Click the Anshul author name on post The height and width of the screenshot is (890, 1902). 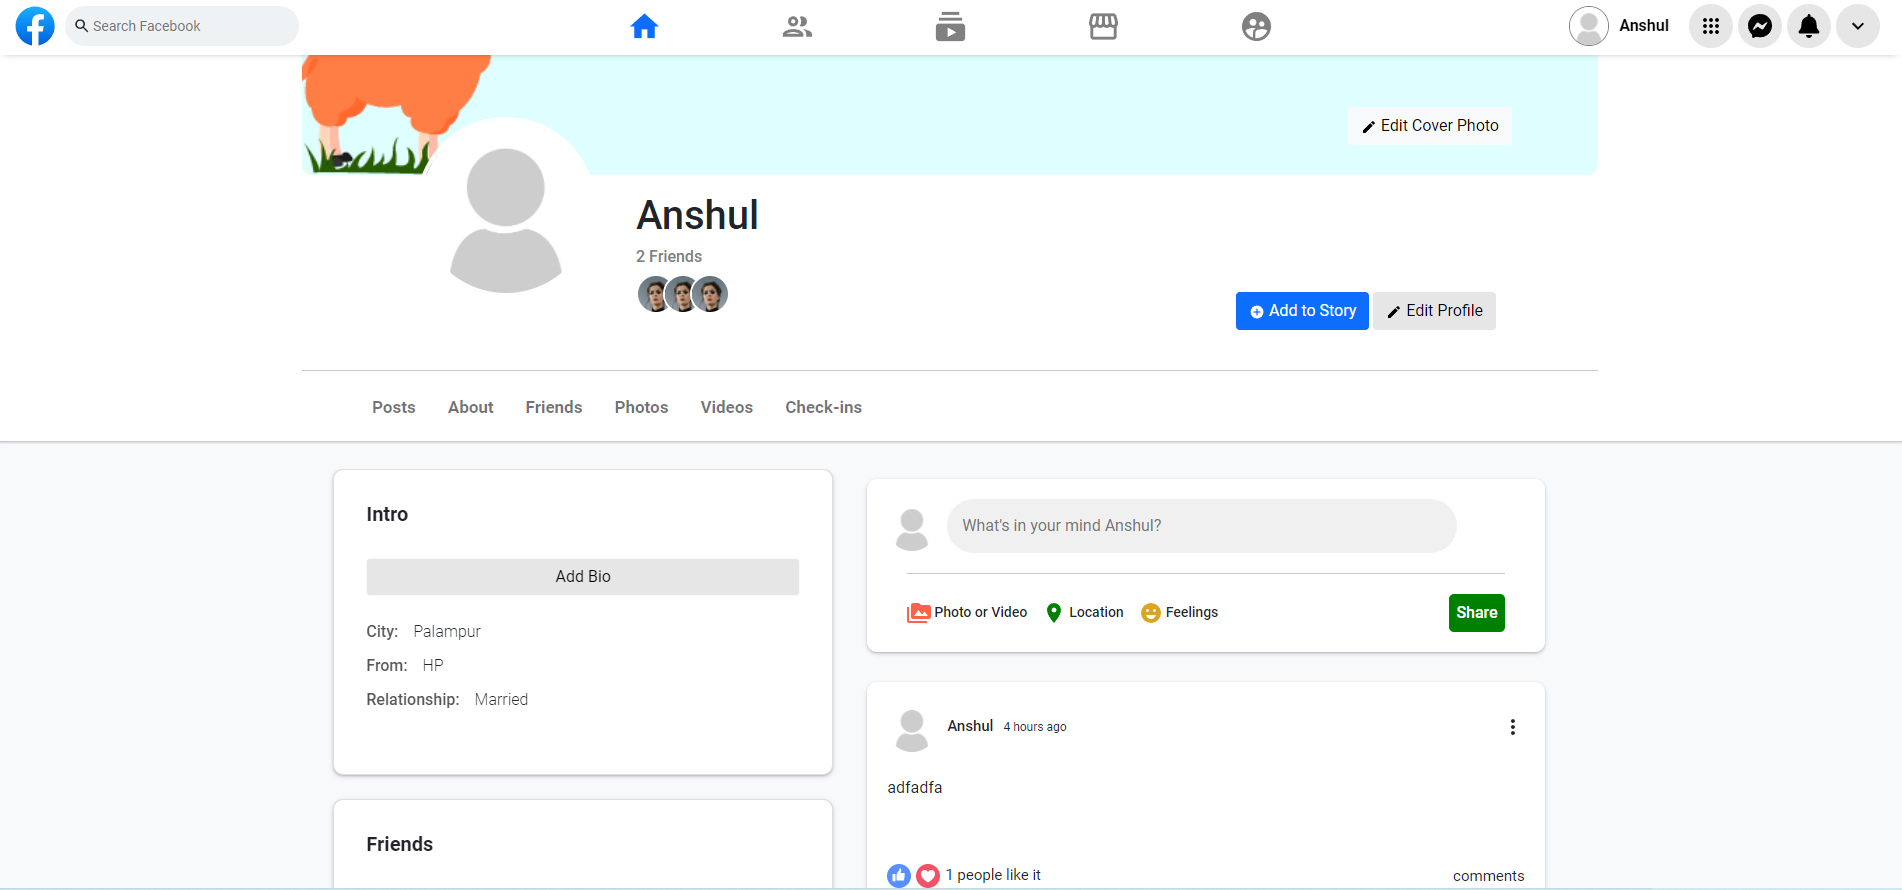[970, 726]
